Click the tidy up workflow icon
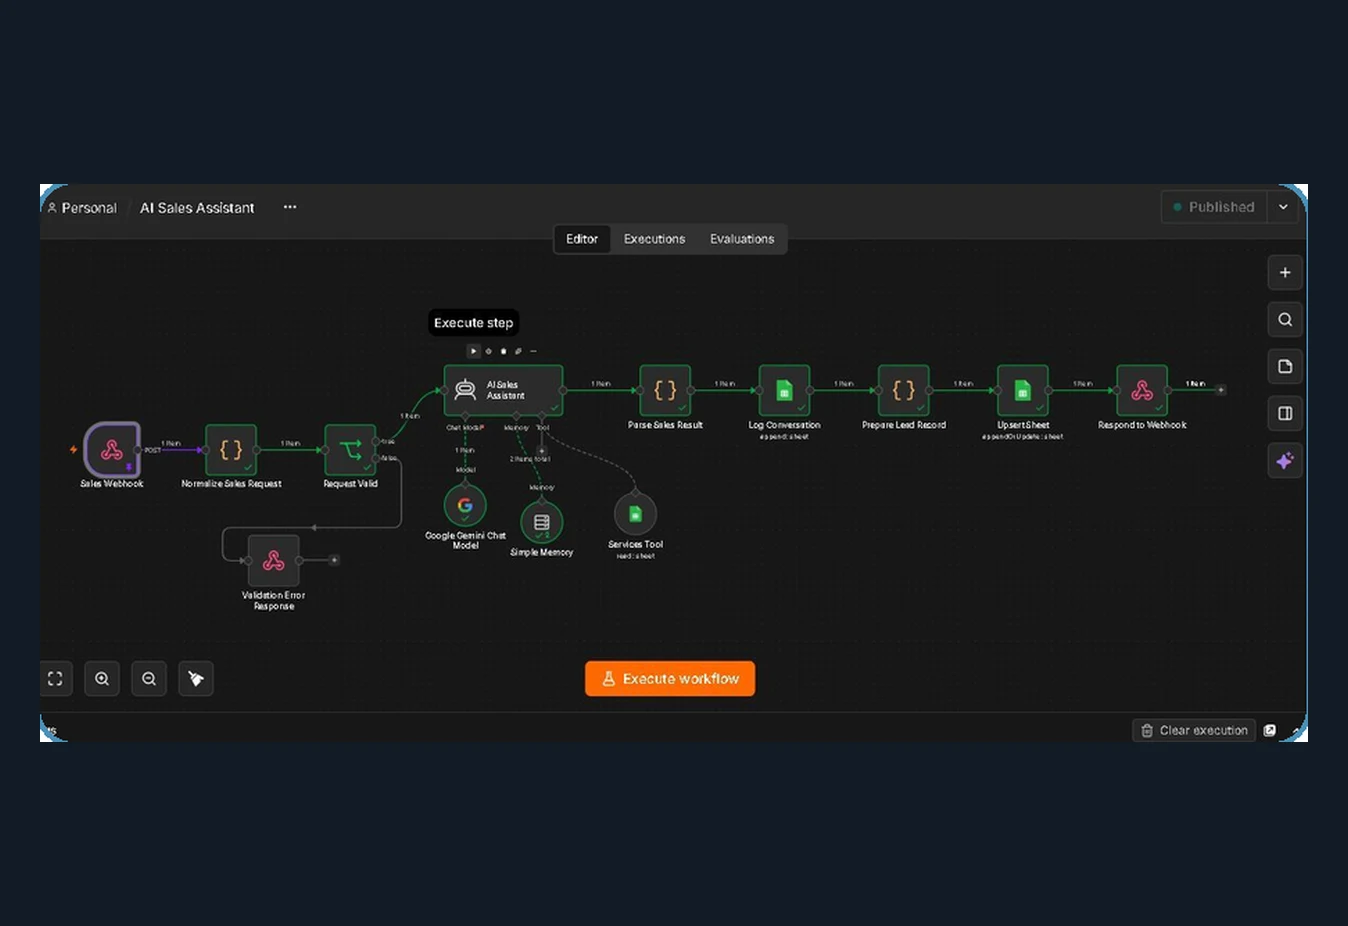Screen dimensions: 1348x926 [196, 678]
